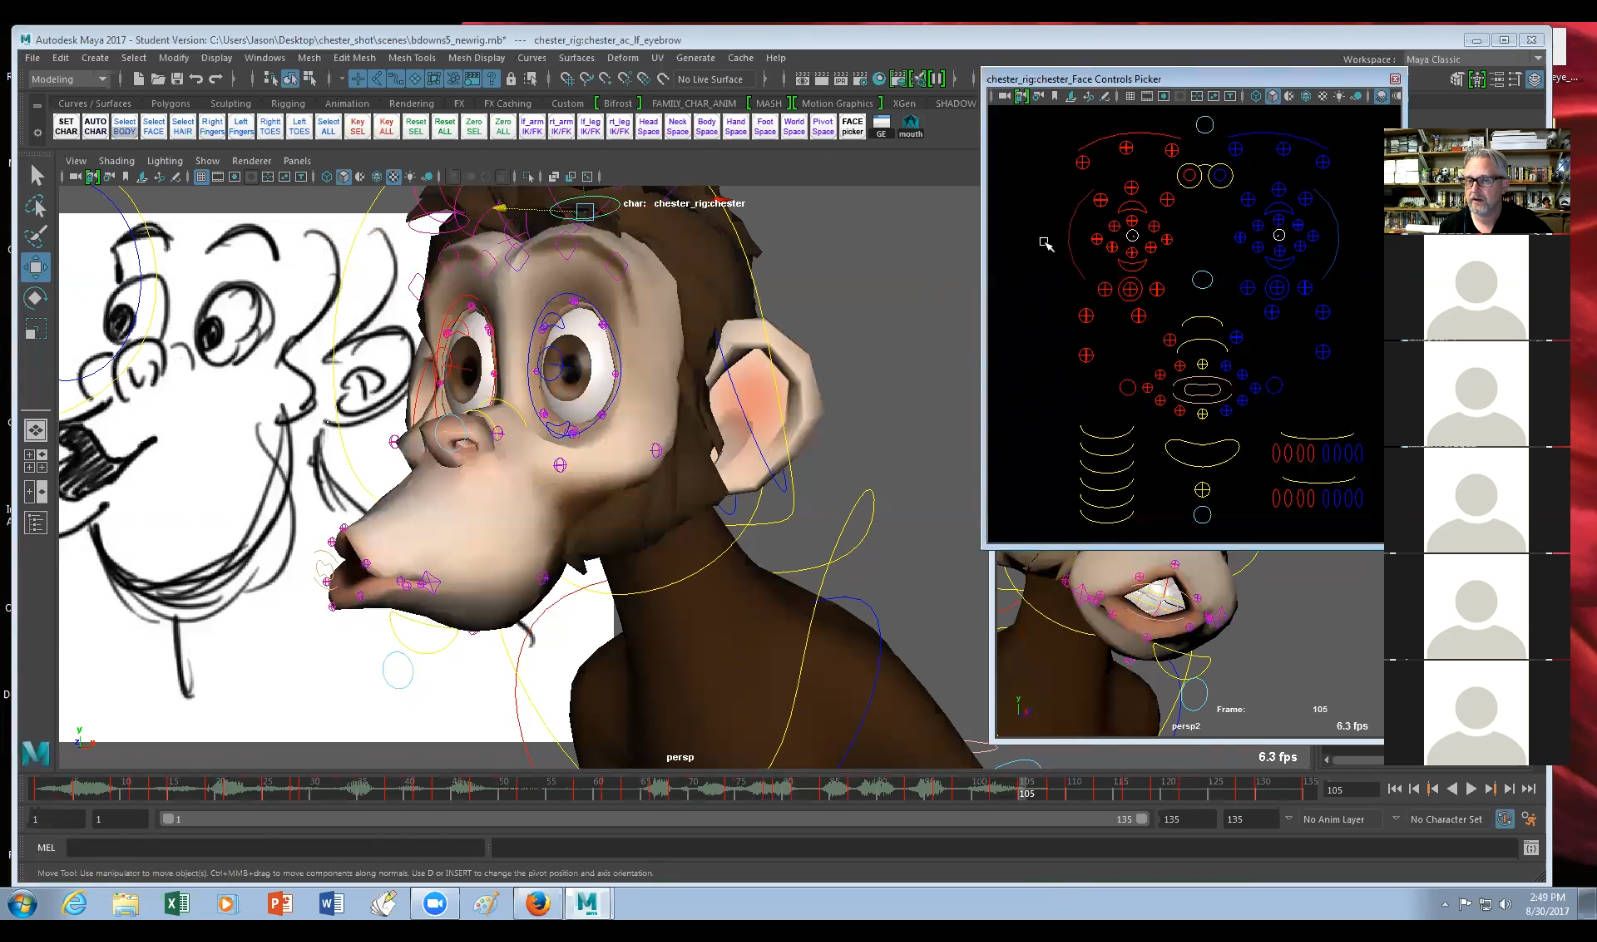Viewport: 1597px width, 942px height.
Task: Click the Play forwards button
Action: 1471,789
